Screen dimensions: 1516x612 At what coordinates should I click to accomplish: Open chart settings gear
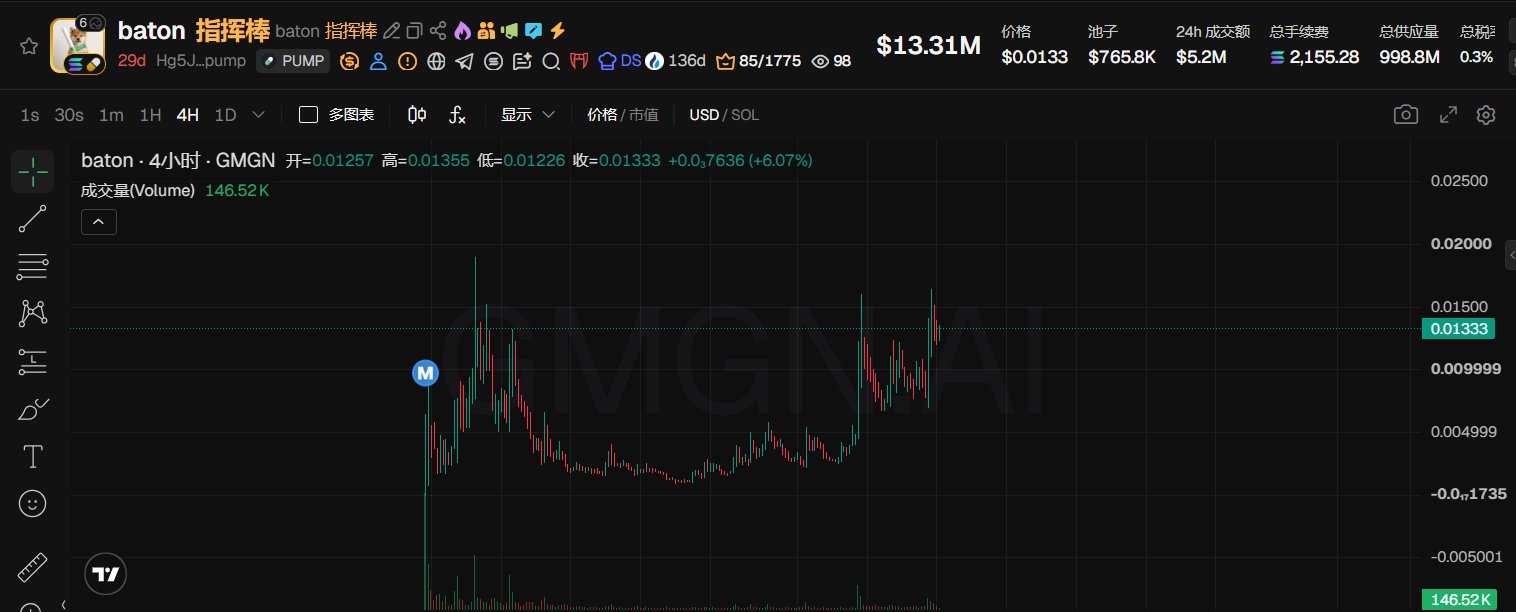click(x=1486, y=115)
